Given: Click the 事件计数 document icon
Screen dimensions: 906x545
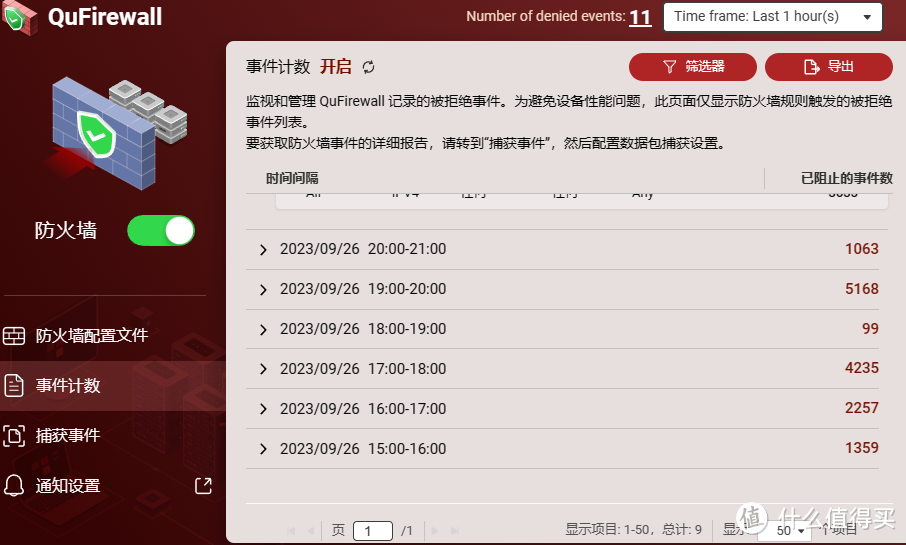Looking at the screenshot, I should [x=13, y=385].
